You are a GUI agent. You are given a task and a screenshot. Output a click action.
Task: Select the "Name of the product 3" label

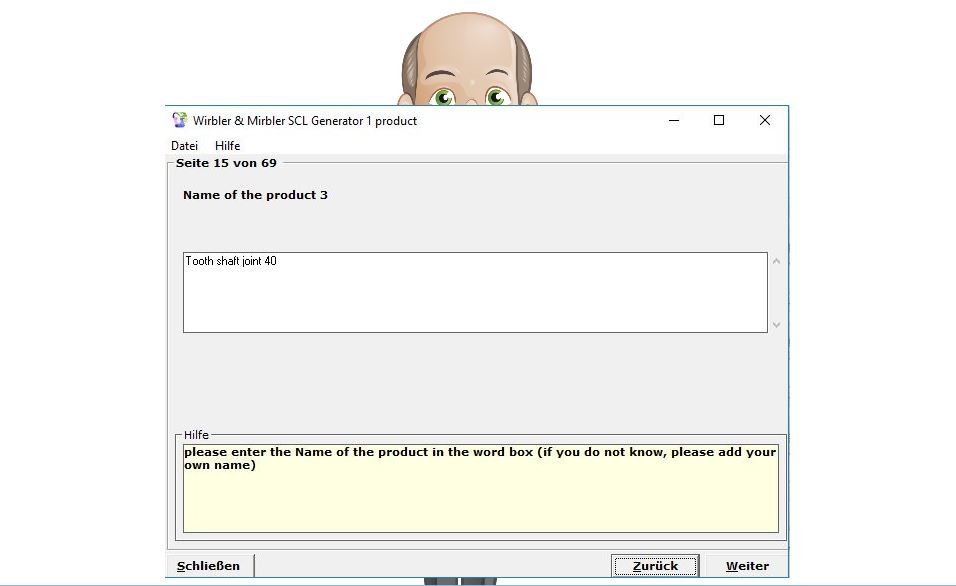tap(255, 195)
